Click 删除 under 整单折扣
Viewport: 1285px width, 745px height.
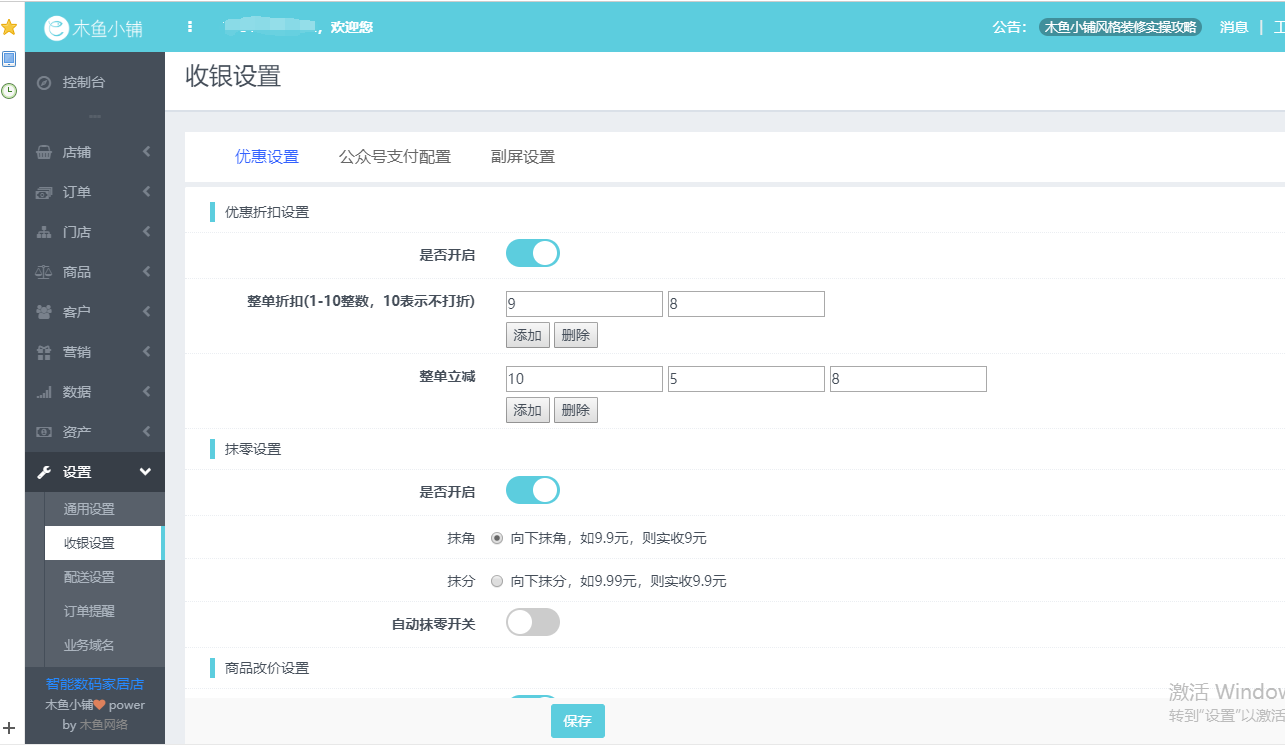pos(576,335)
